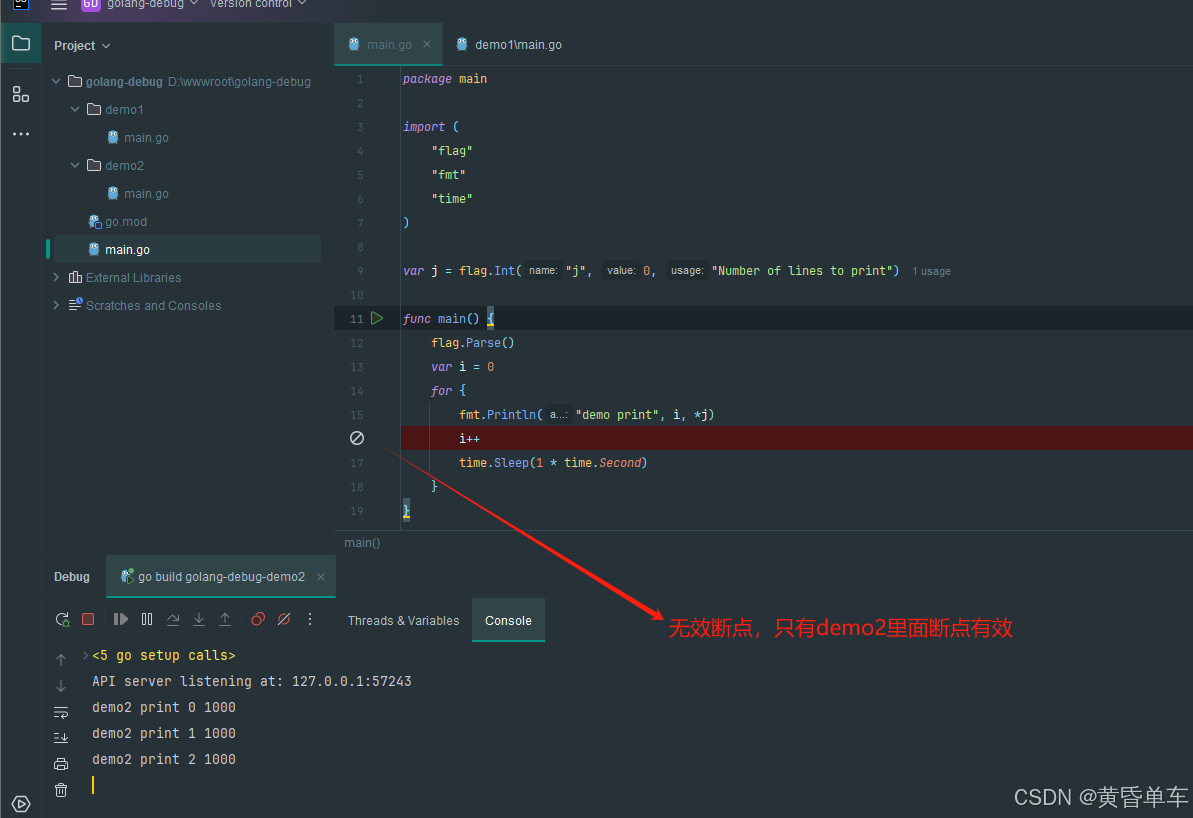This screenshot has height=818, width=1193.
Task: Expand the folded go setup calls
Action: (x=85, y=655)
